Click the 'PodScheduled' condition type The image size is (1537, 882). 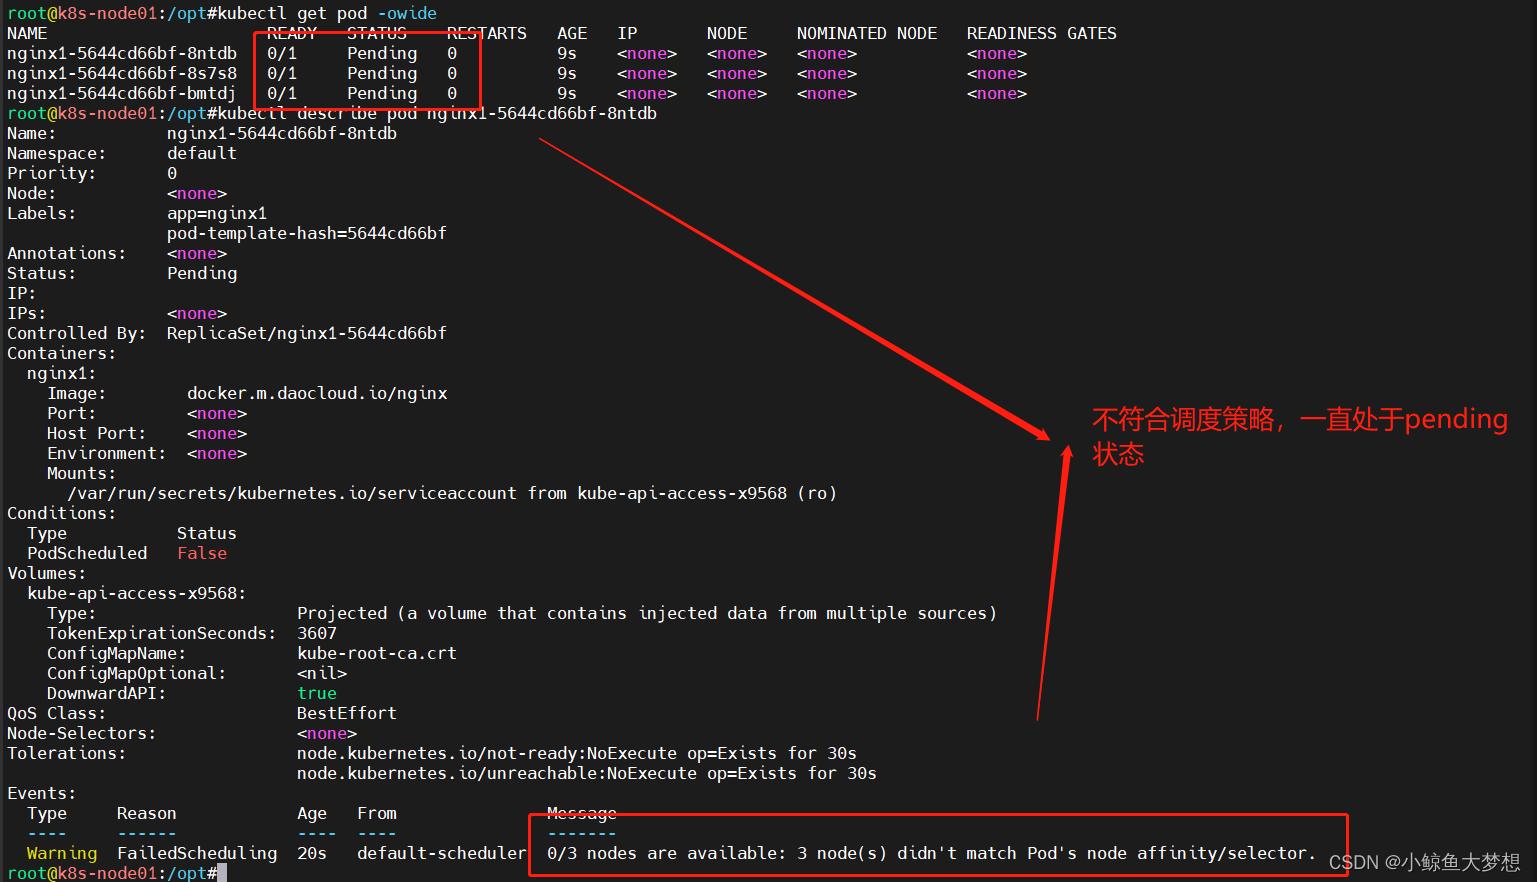(87, 553)
